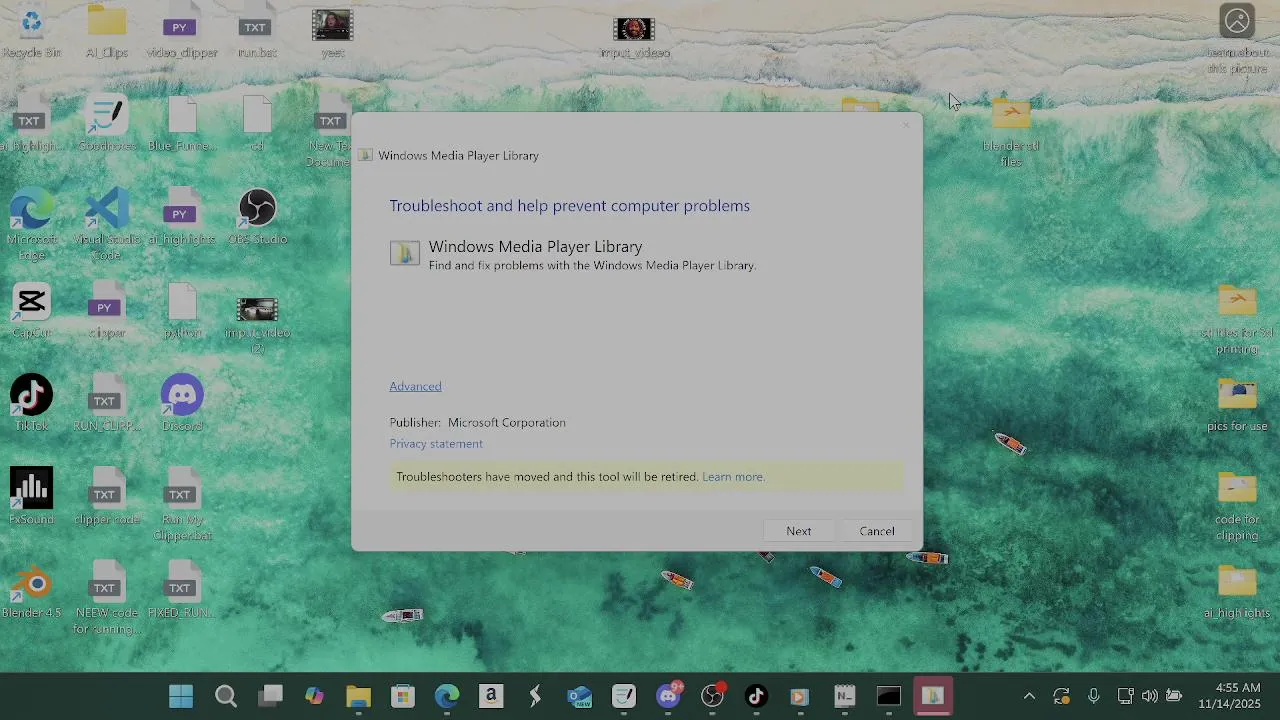Open Task View from the taskbar
The image size is (1280, 720).
270,697
